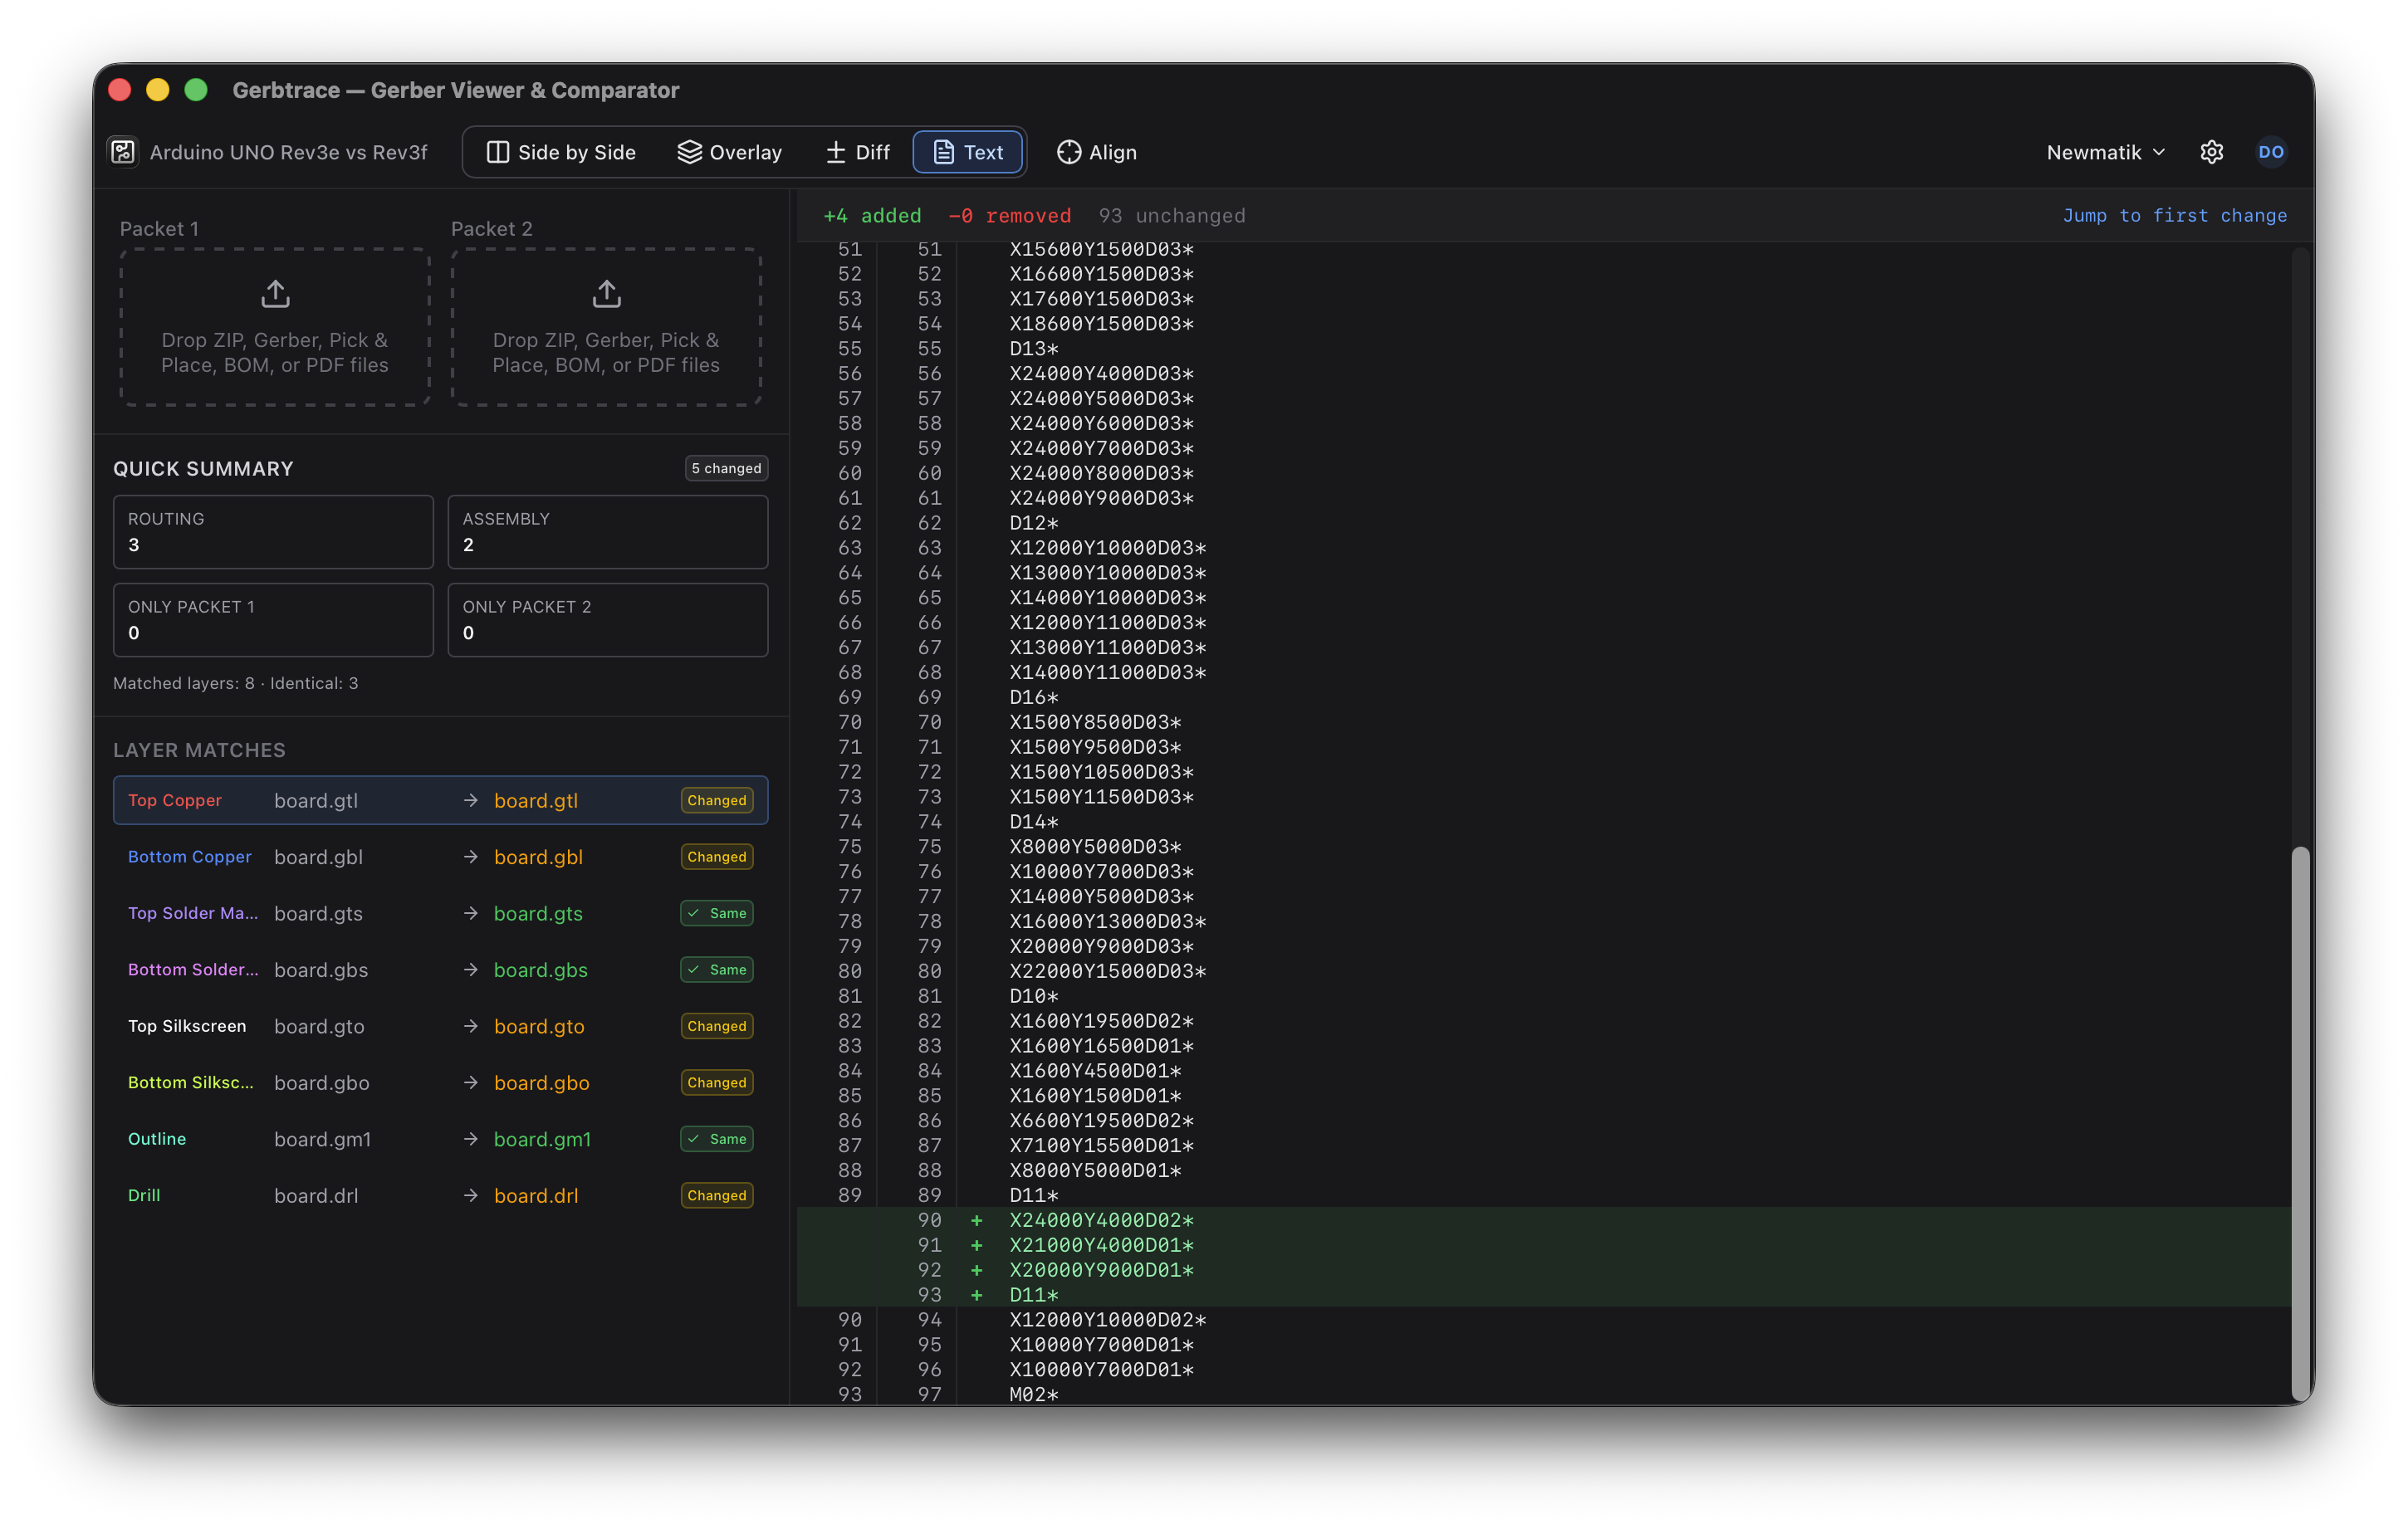Click the Packet 2 upload icon

coord(606,294)
